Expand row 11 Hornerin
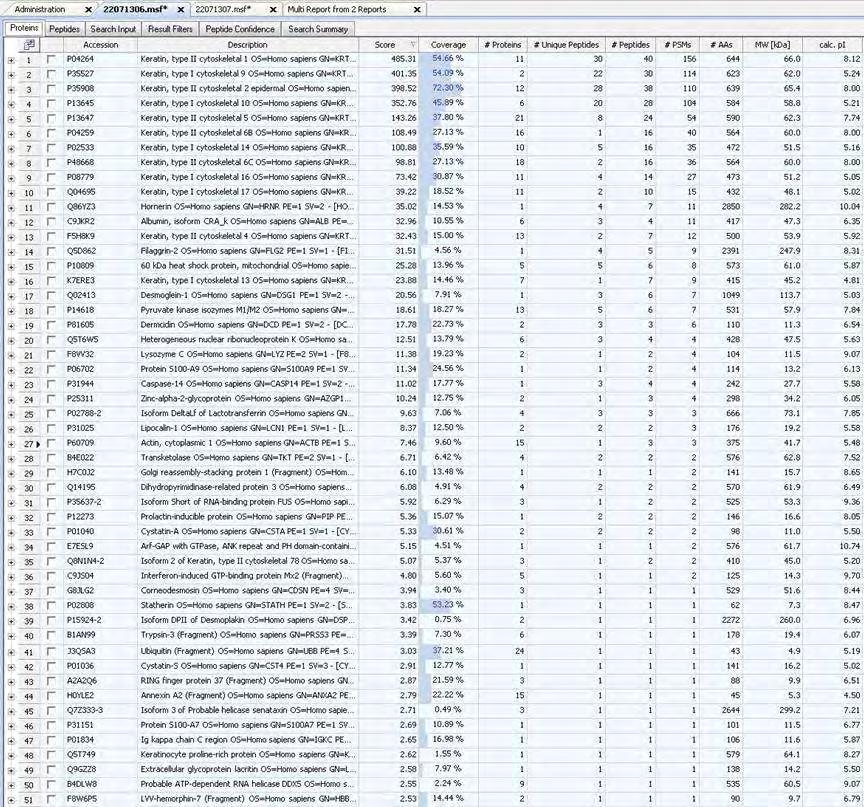Viewport: 864px width, 807px height. (11, 207)
